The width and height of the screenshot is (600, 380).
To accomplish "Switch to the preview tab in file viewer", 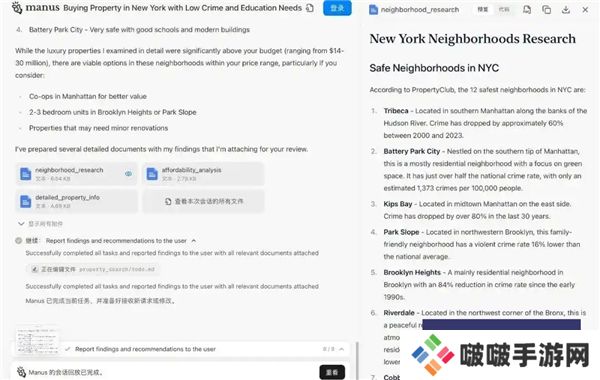I will (x=483, y=10).
